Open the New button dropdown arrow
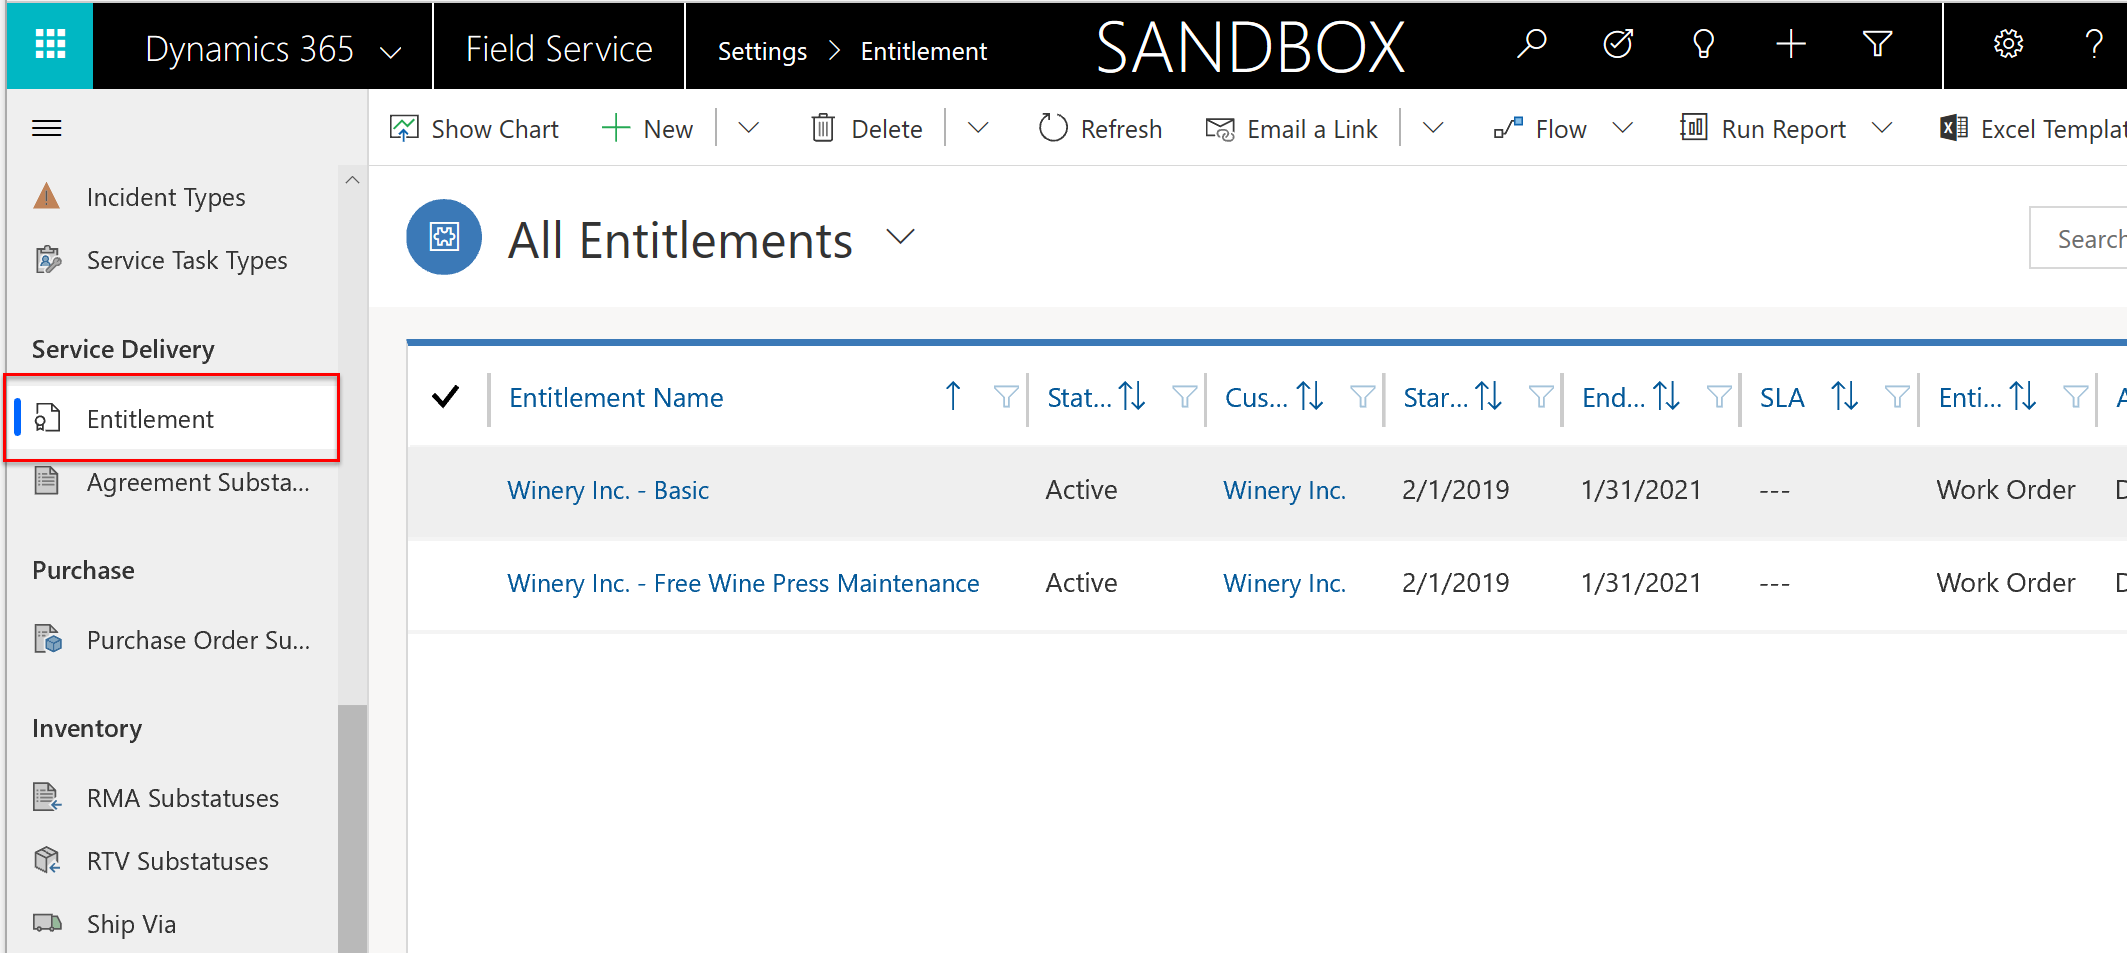 pos(748,128)
